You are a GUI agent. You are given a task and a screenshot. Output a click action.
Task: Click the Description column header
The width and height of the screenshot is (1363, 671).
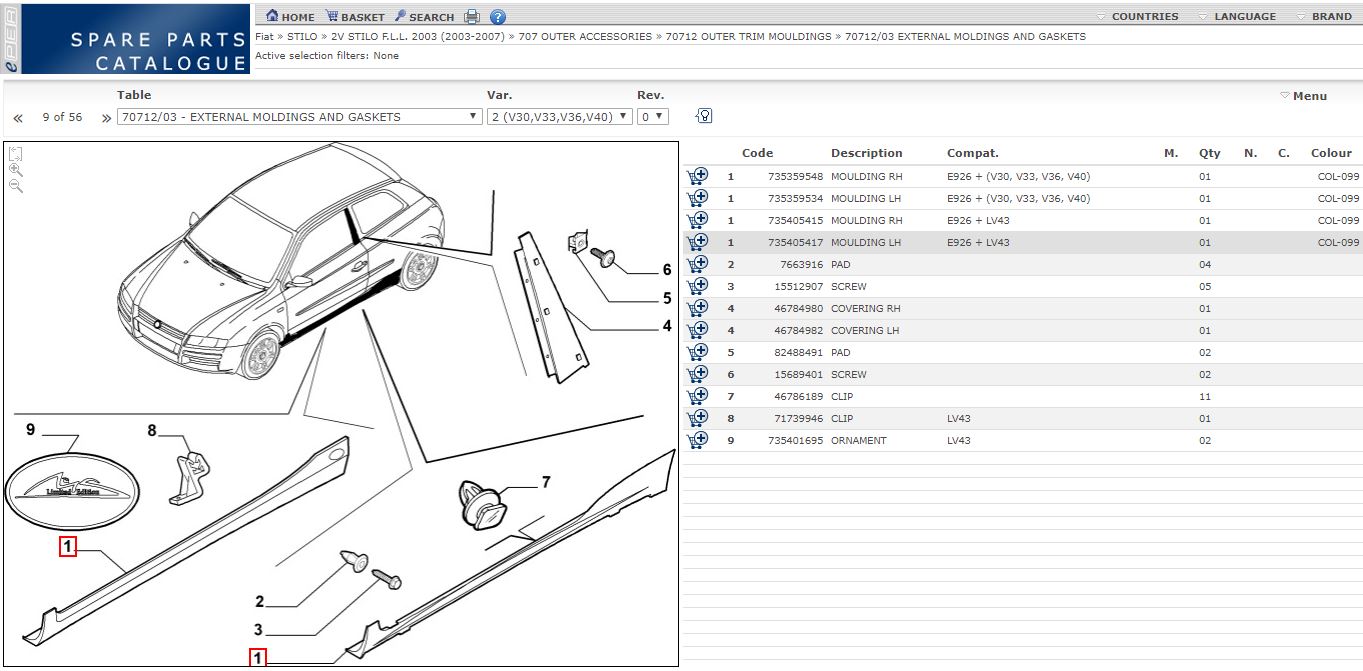click(x=866, y=153)
